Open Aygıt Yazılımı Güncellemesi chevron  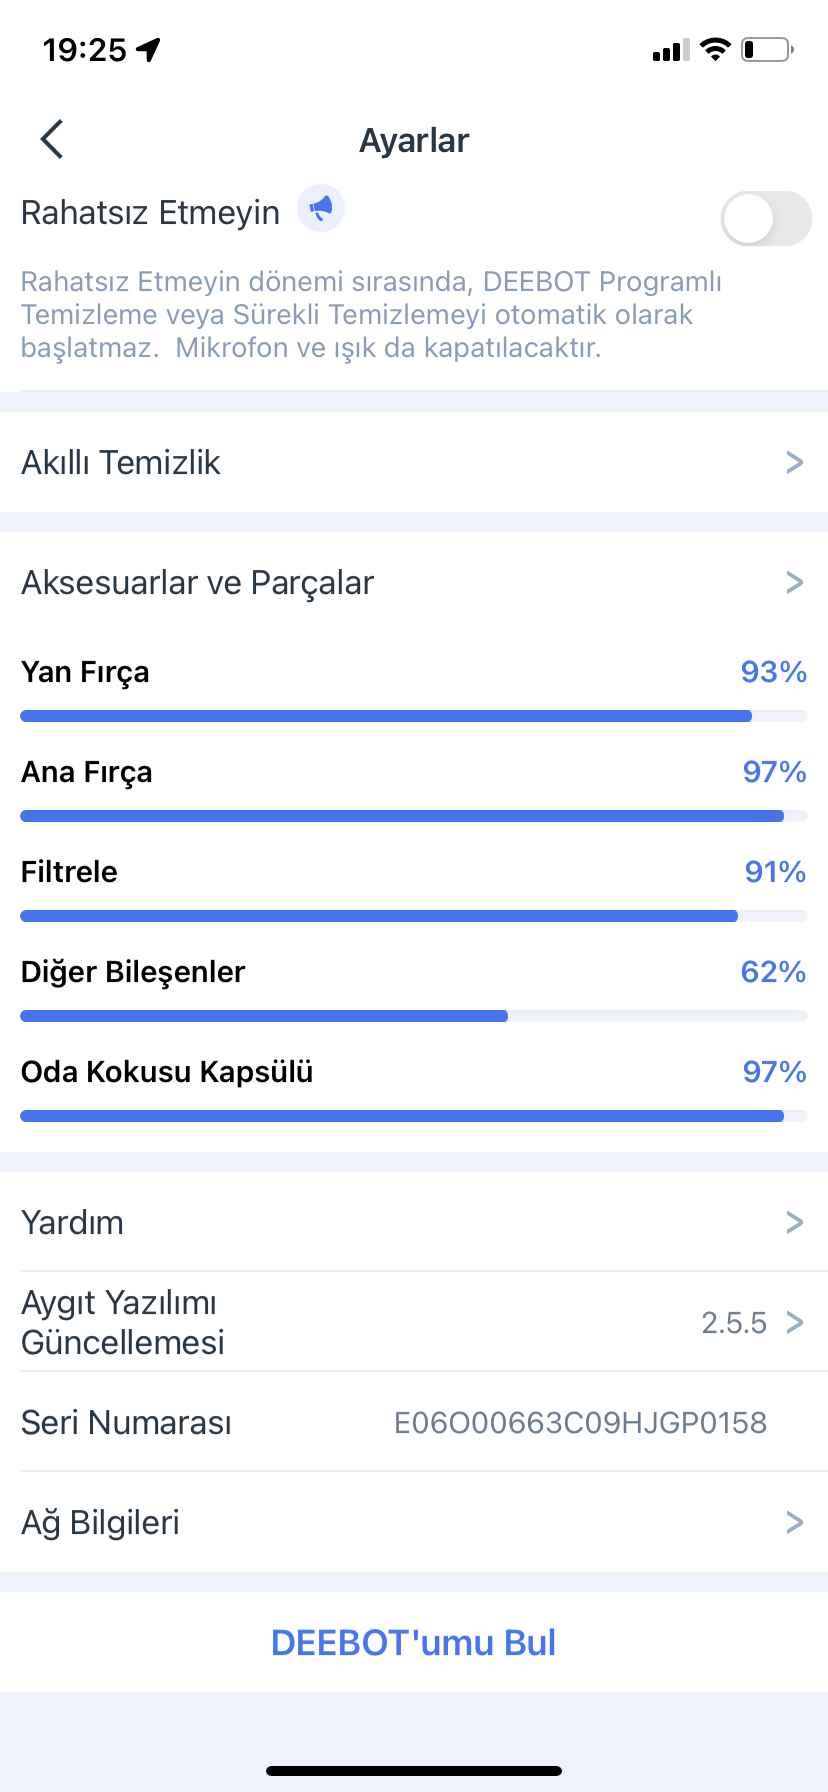(x=795, y=1322)
